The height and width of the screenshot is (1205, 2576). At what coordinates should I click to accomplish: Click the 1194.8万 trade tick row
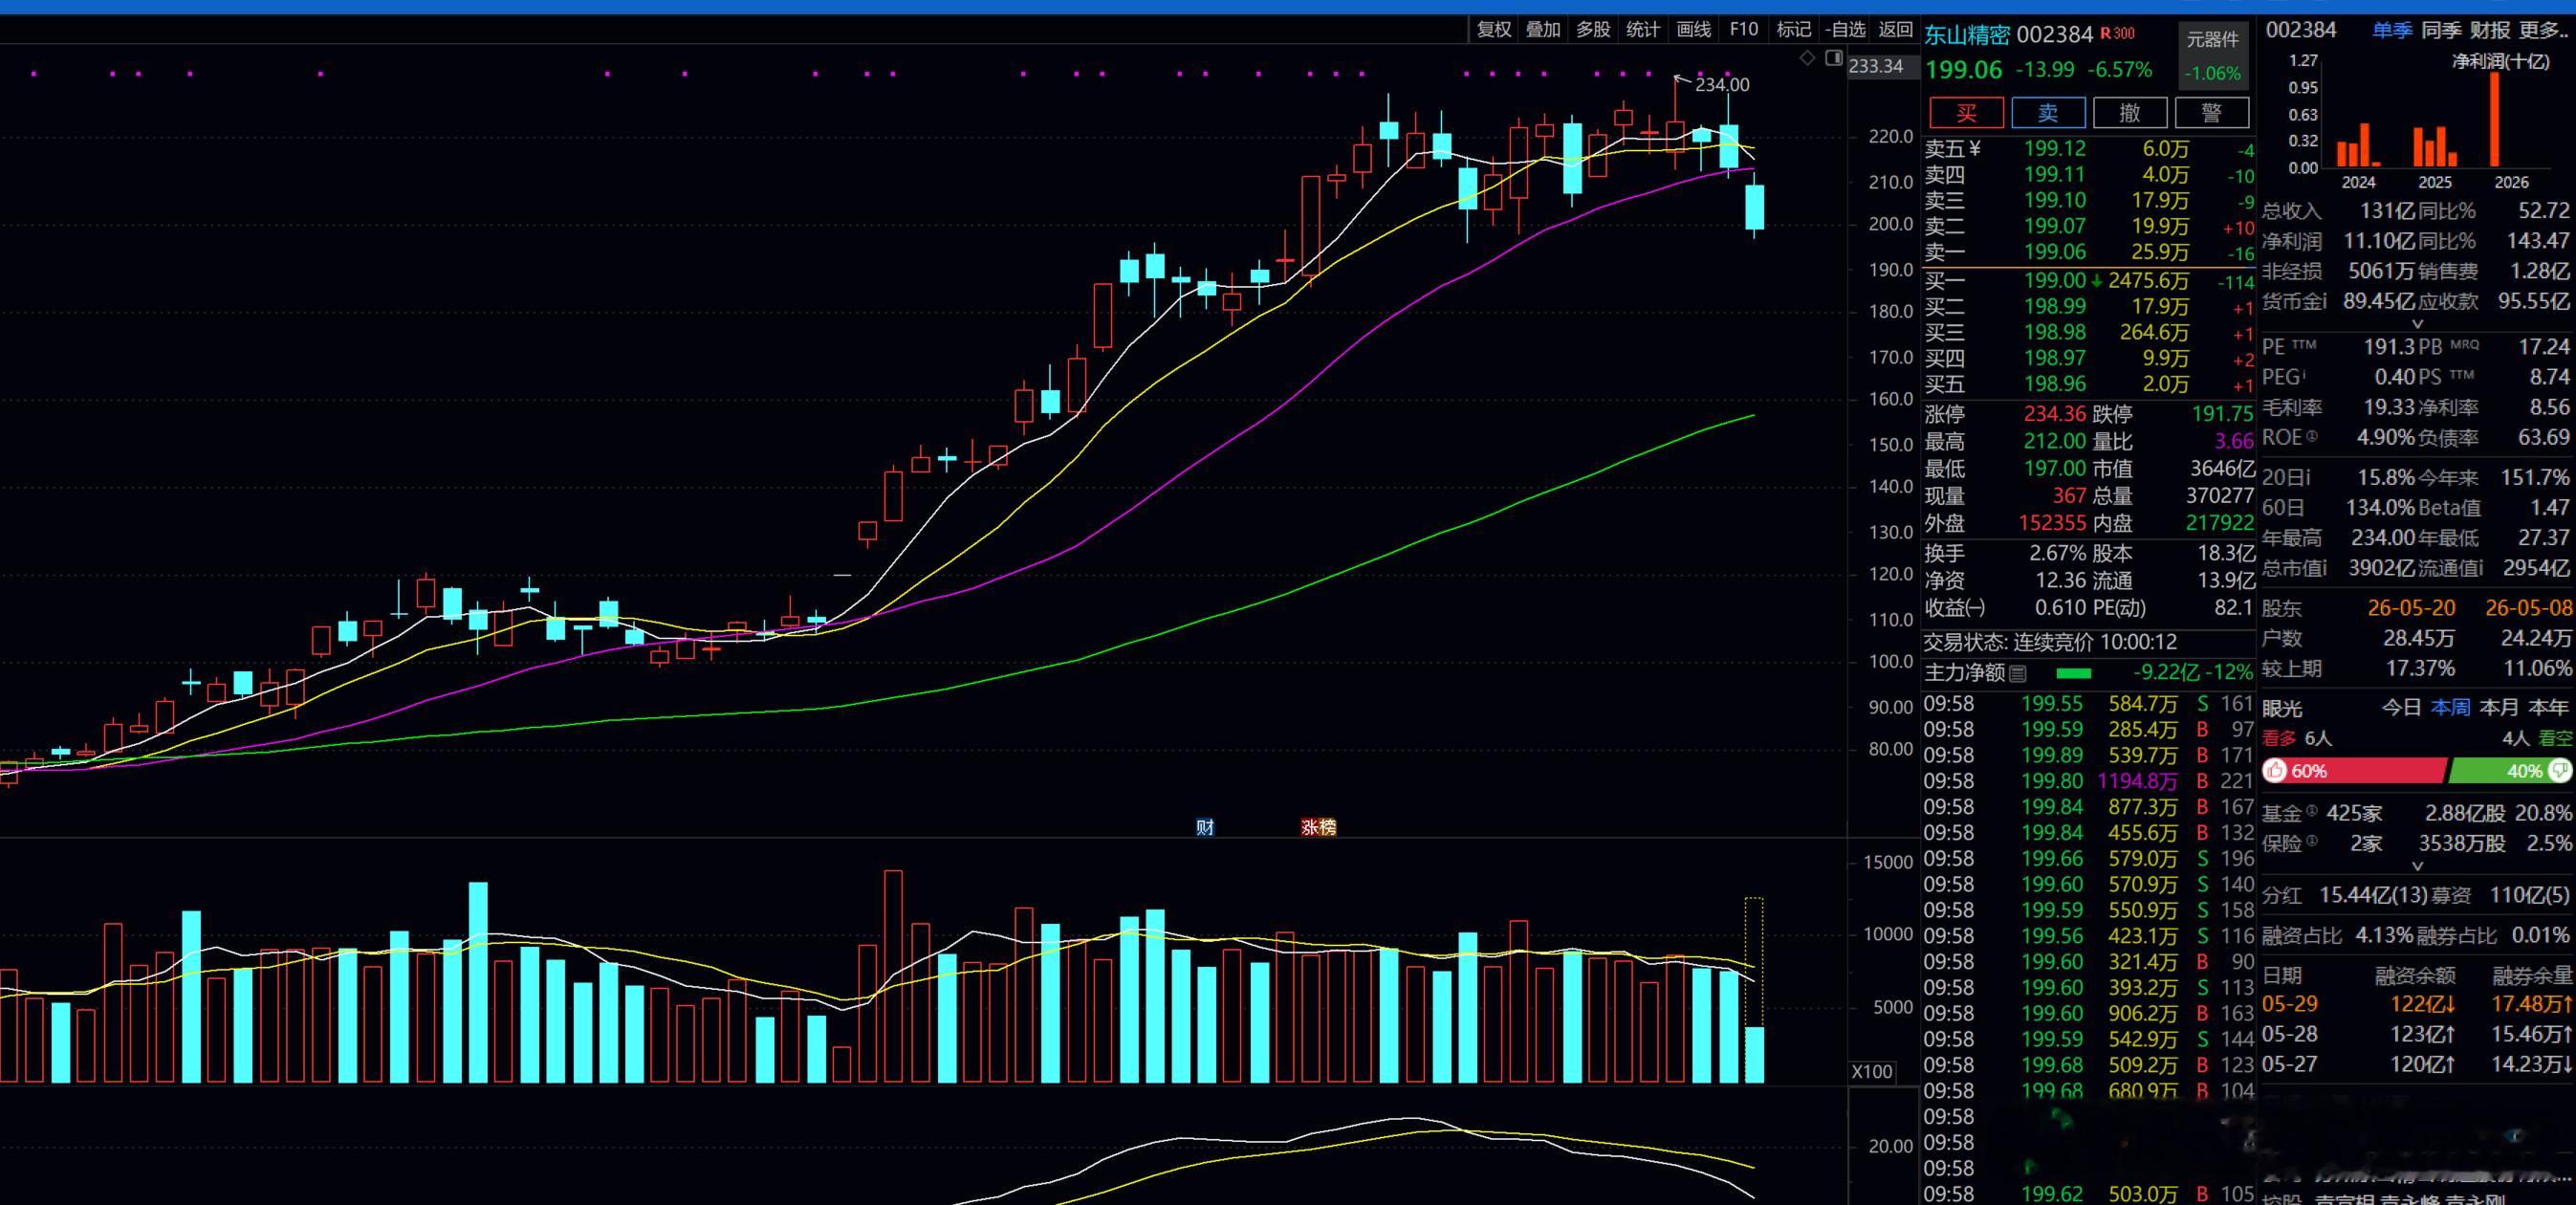click(x=2088, y=781)
